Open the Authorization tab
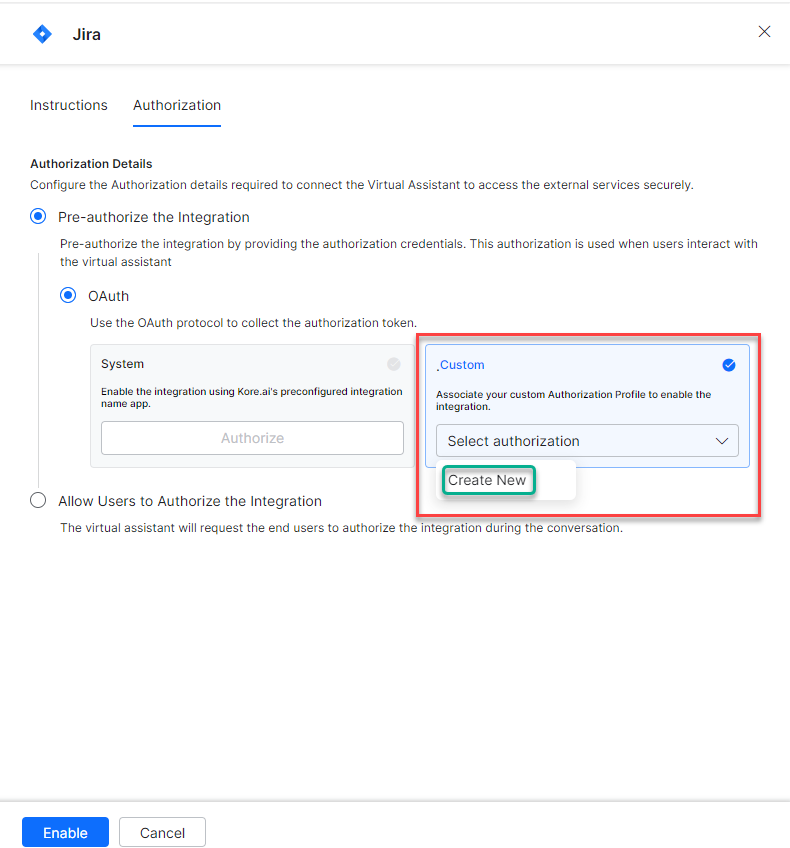The image size is (790, 848). pyautogui.click(x=177, y=105)
